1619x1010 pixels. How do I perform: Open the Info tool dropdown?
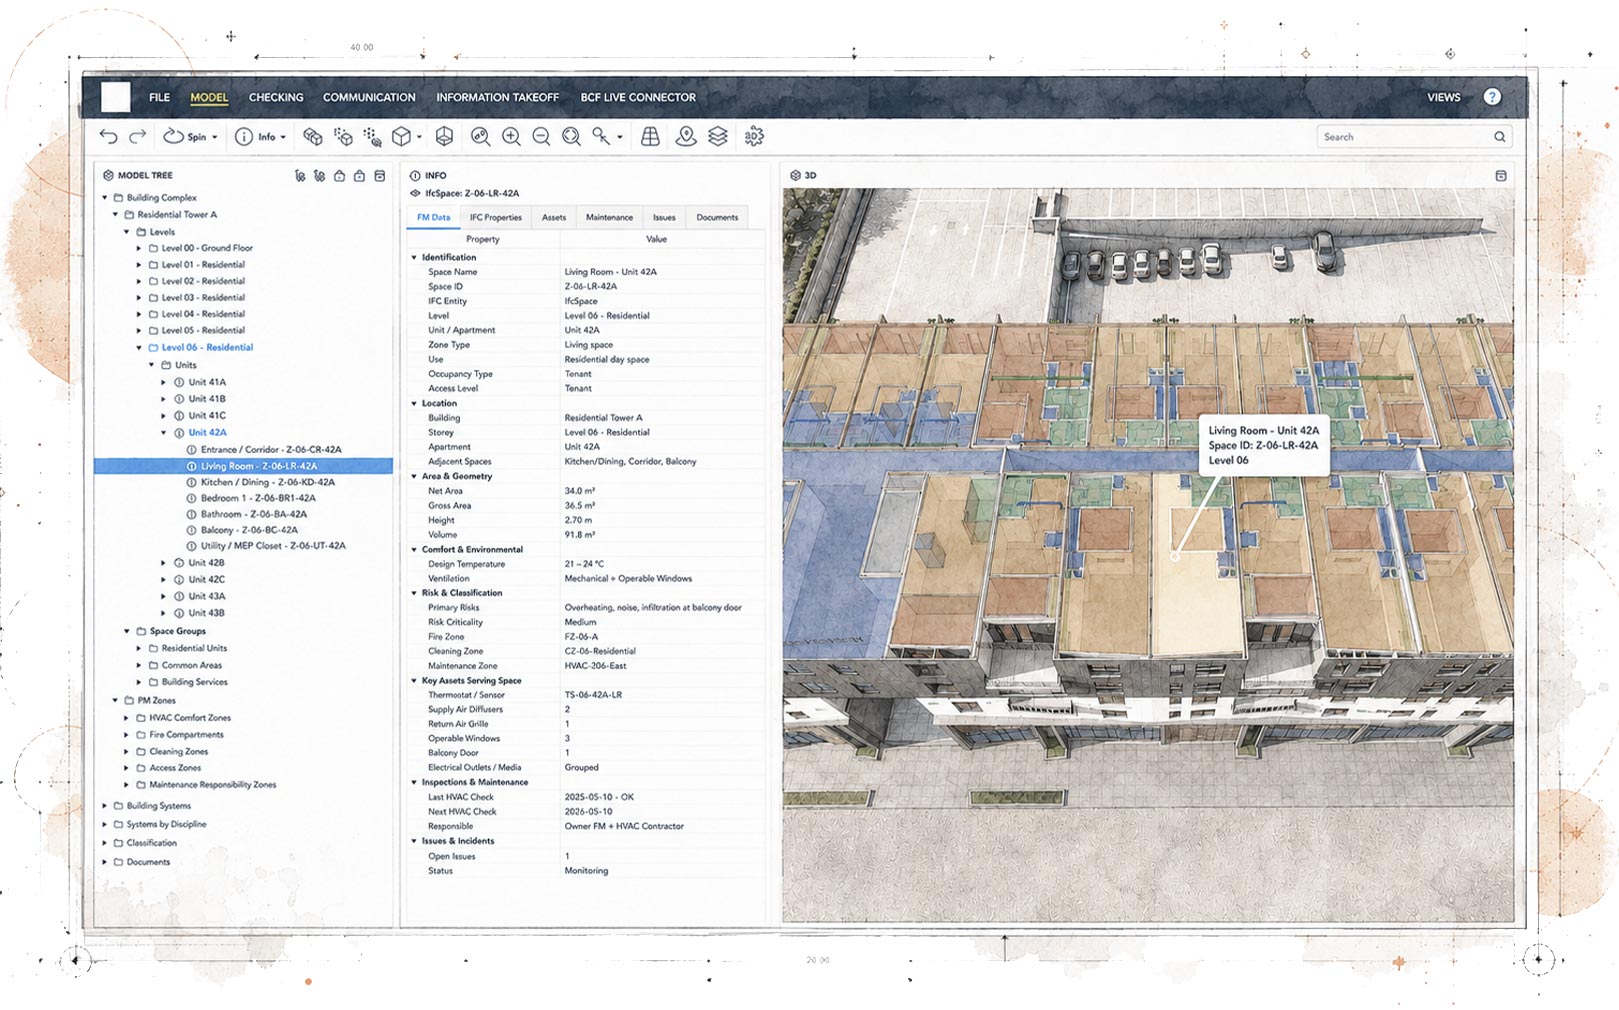click(x=260, y=137)
